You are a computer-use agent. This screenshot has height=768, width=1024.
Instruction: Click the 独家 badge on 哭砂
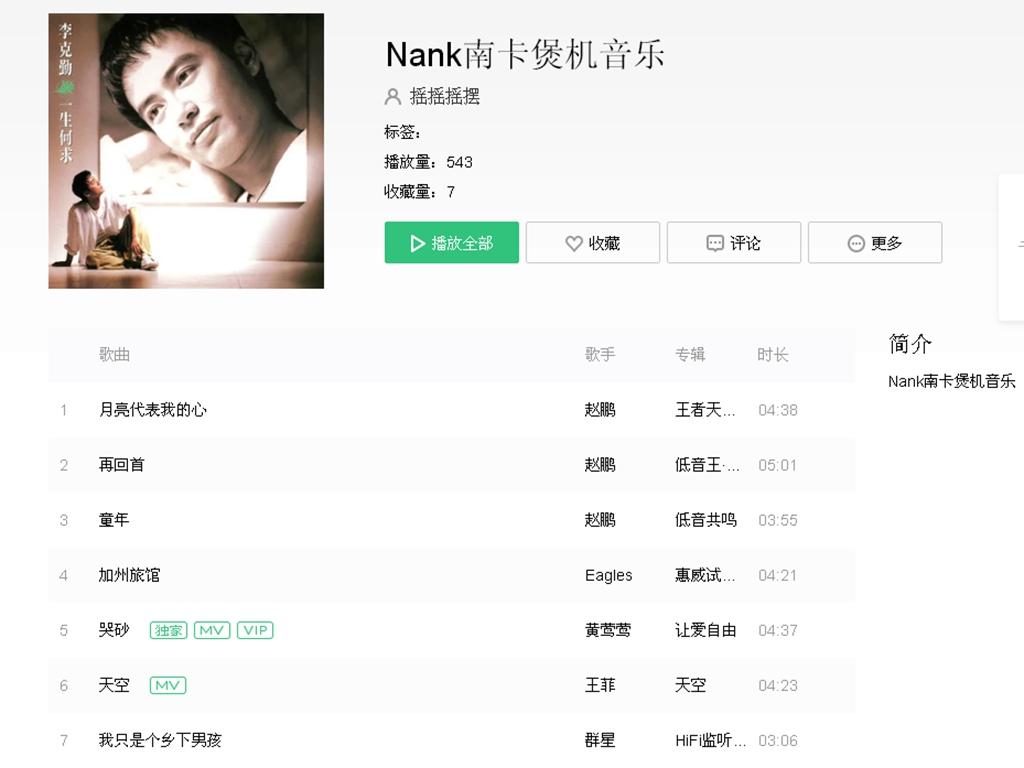(168, 630)
